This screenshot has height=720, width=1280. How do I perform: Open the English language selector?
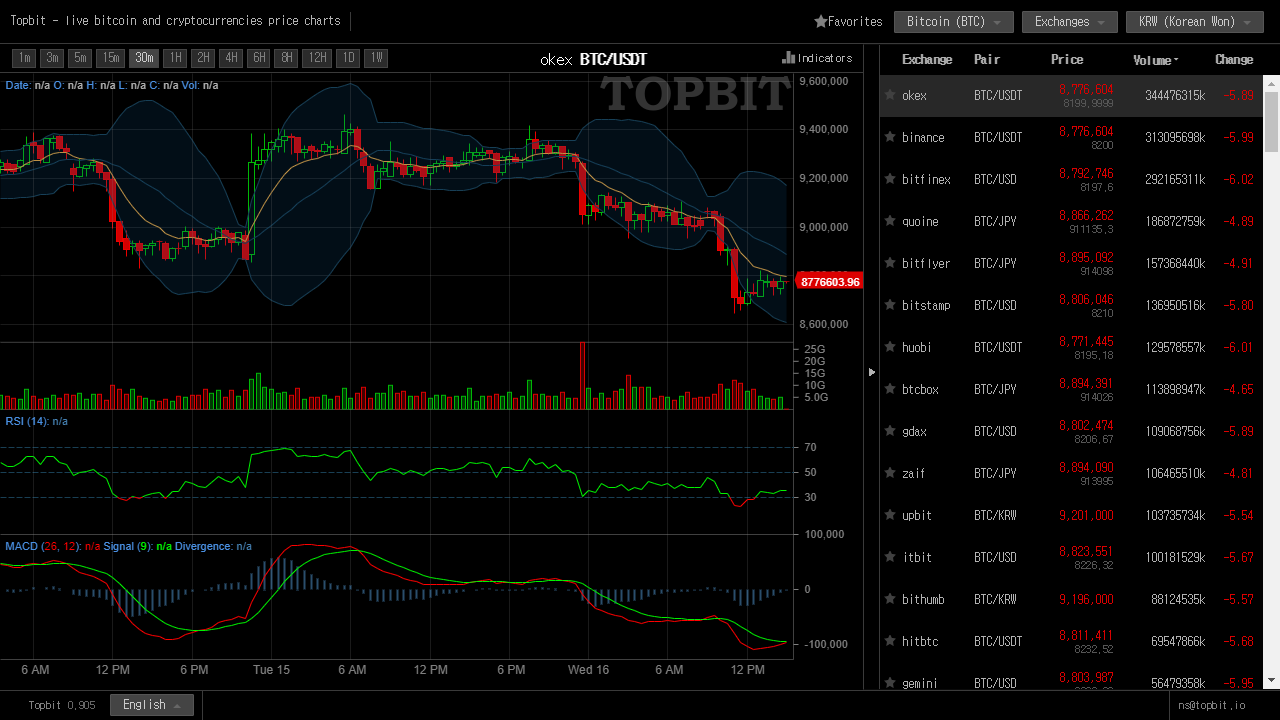pos(151,705)
